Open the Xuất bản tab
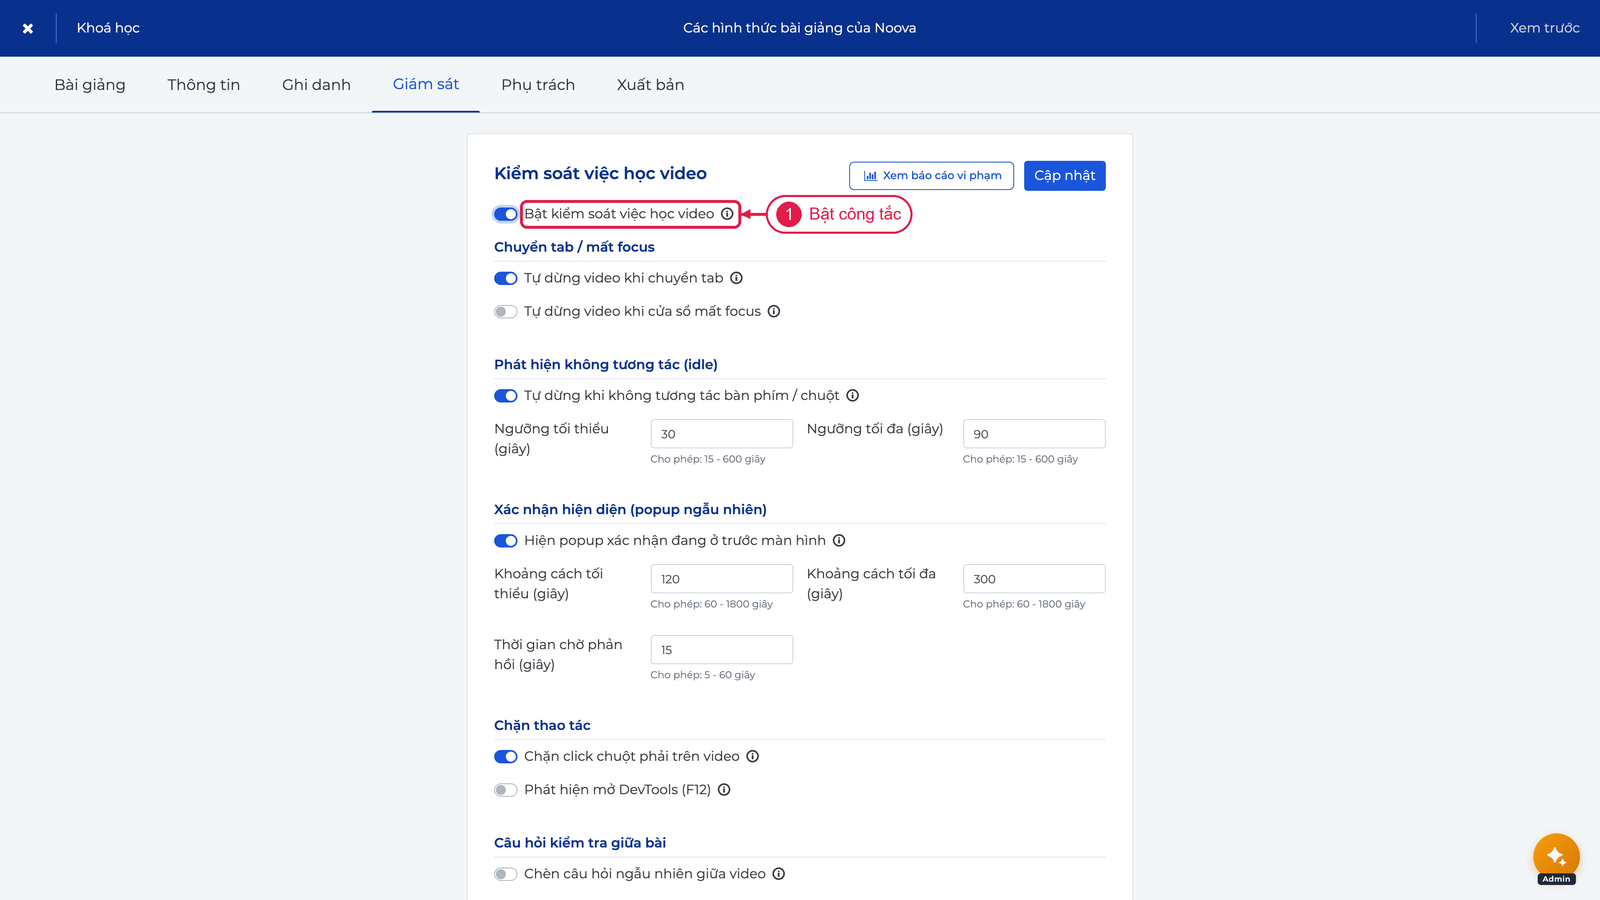Screen dimensions: 1600x900 pos(651,85)
